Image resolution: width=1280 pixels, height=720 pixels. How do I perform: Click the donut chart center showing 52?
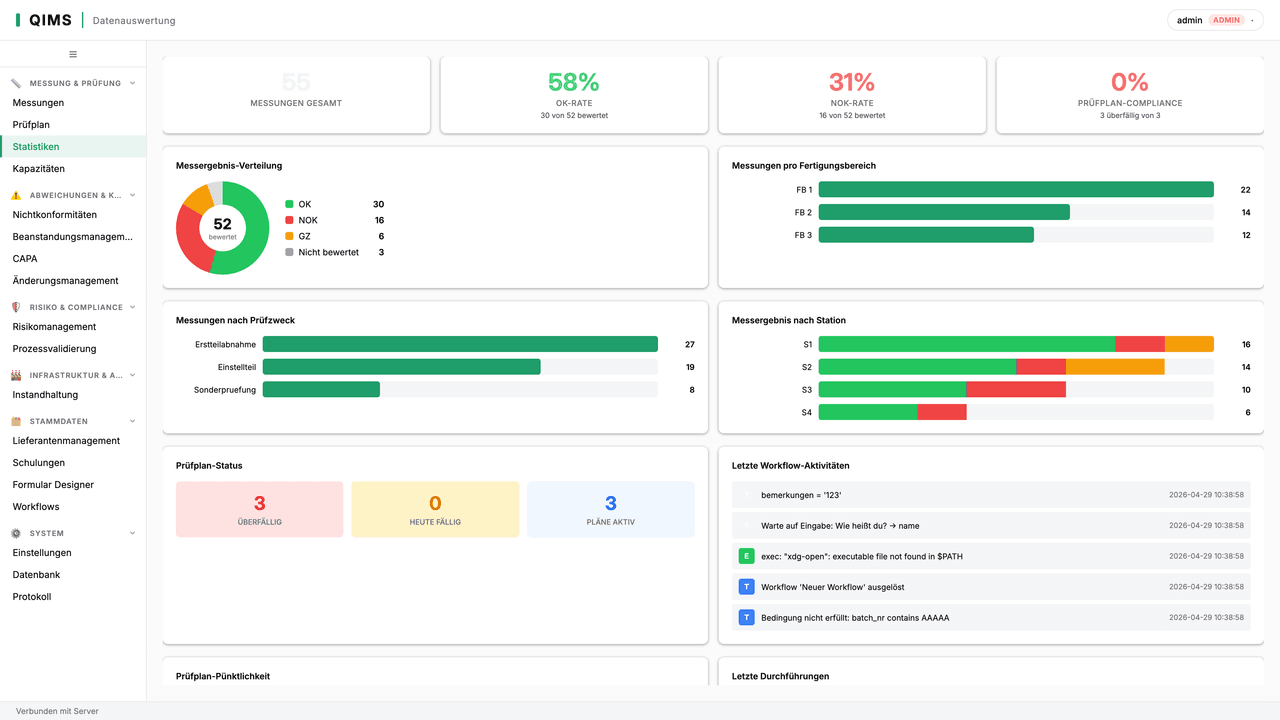pos(222,228)
